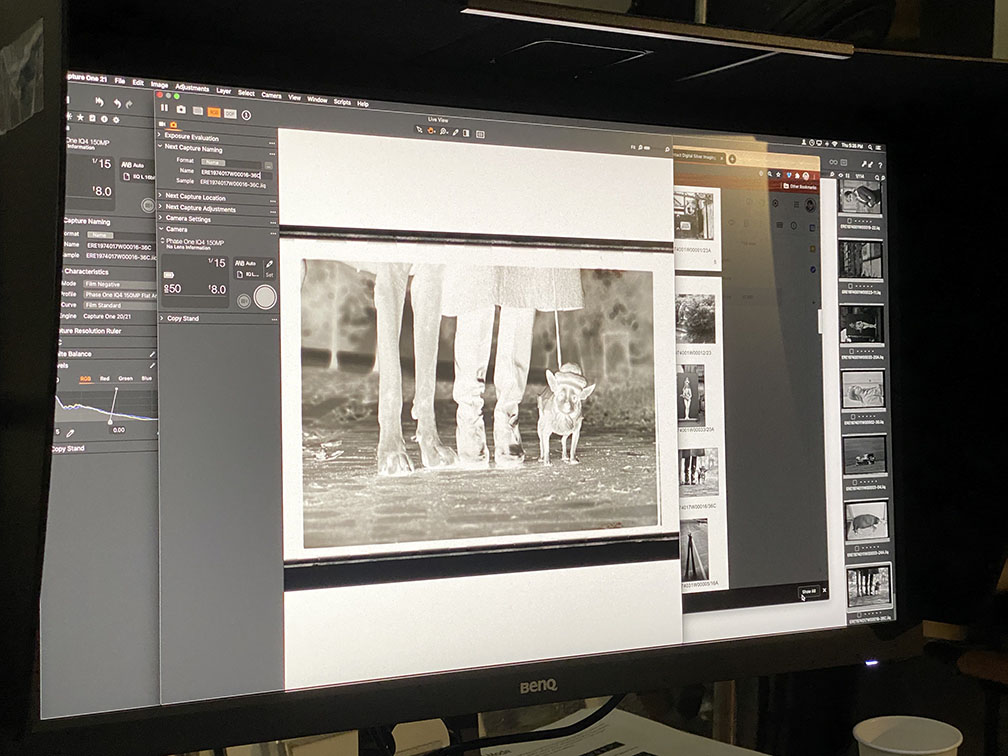The image size is (1008, 756).
Task: Open the gear tool tab in main window
Action: (x=116, y=120)
